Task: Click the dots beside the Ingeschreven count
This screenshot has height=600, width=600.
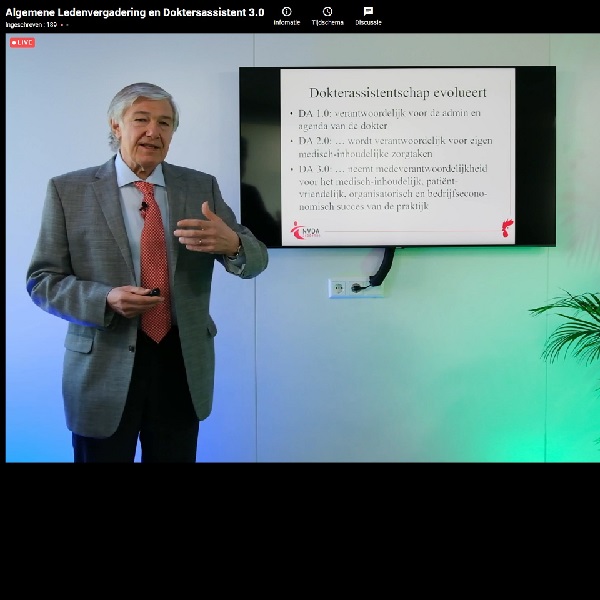Action: (65, 24)
